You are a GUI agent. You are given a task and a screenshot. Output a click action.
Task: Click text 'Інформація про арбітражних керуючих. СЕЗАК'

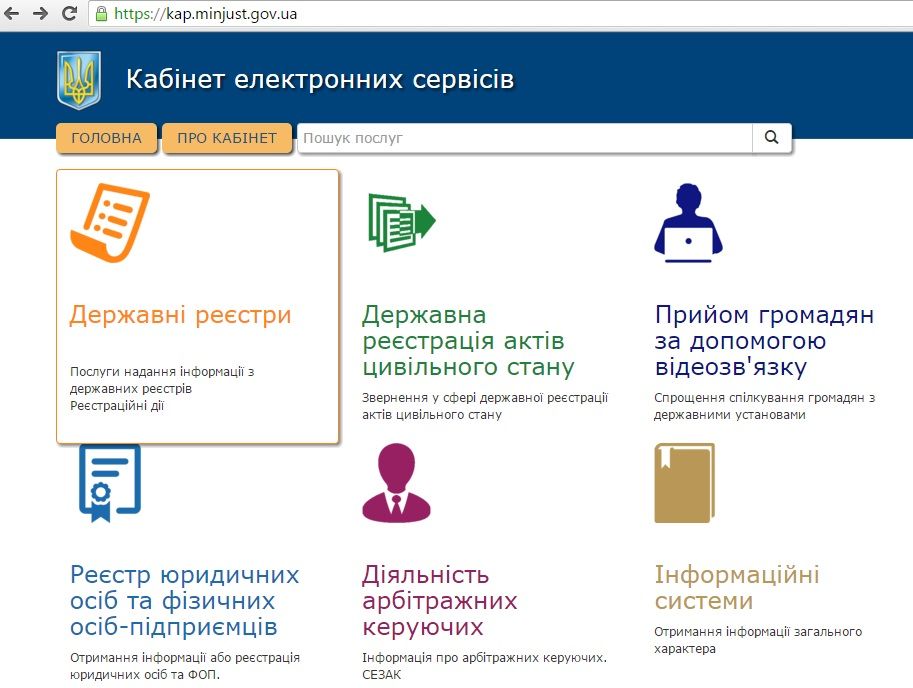484,666
